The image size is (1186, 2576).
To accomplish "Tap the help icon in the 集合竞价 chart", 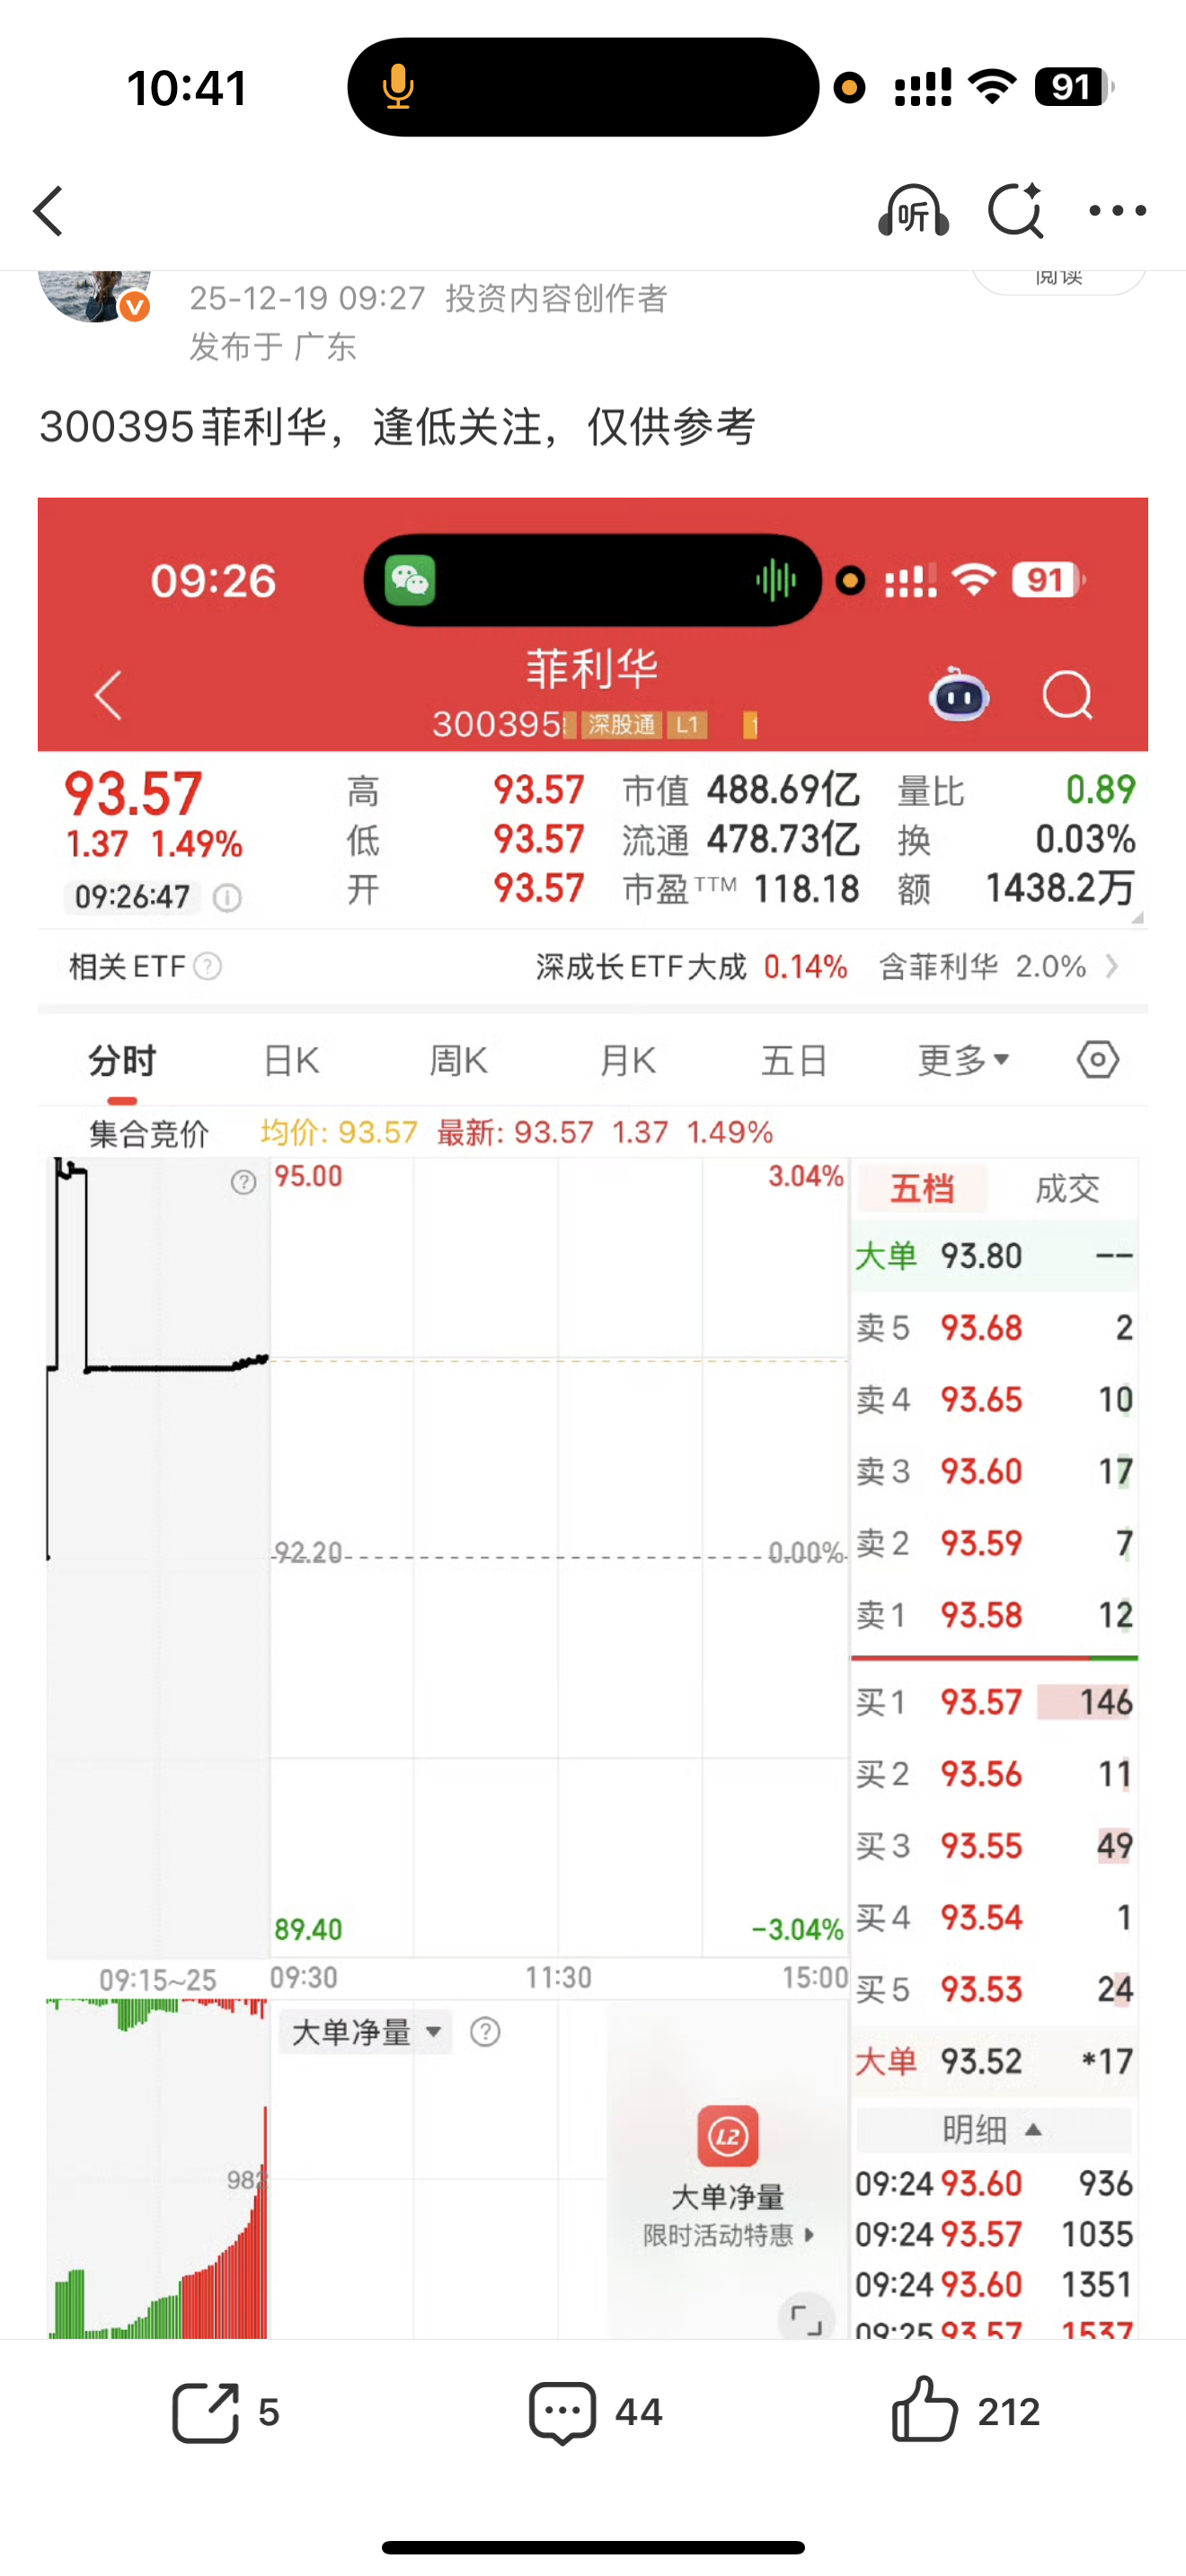I will pyautogui.click(x=243, y=1183).
